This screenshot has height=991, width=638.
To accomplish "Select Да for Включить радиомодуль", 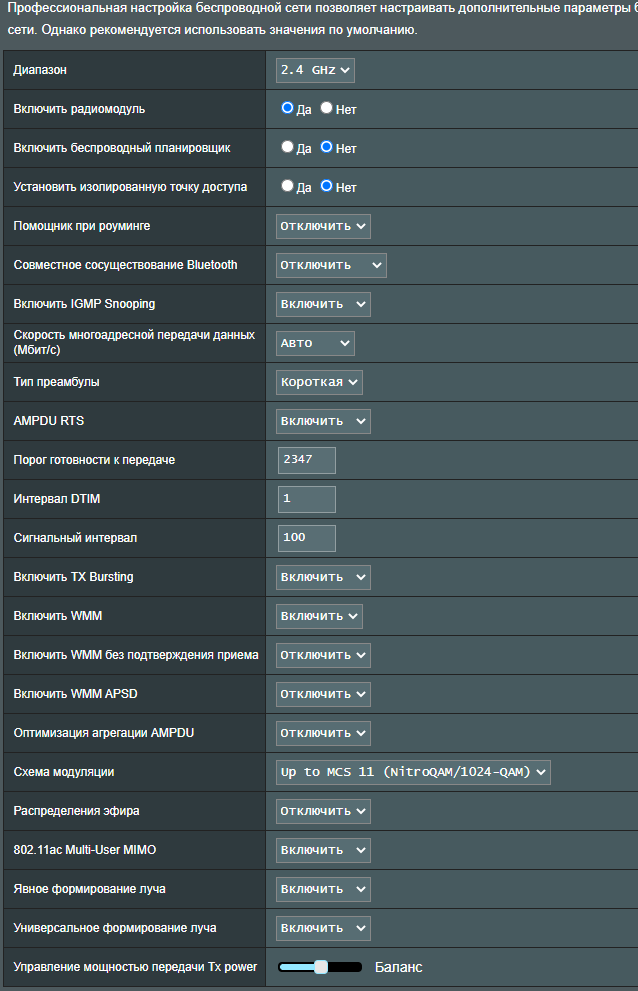I will coord(288,108).
